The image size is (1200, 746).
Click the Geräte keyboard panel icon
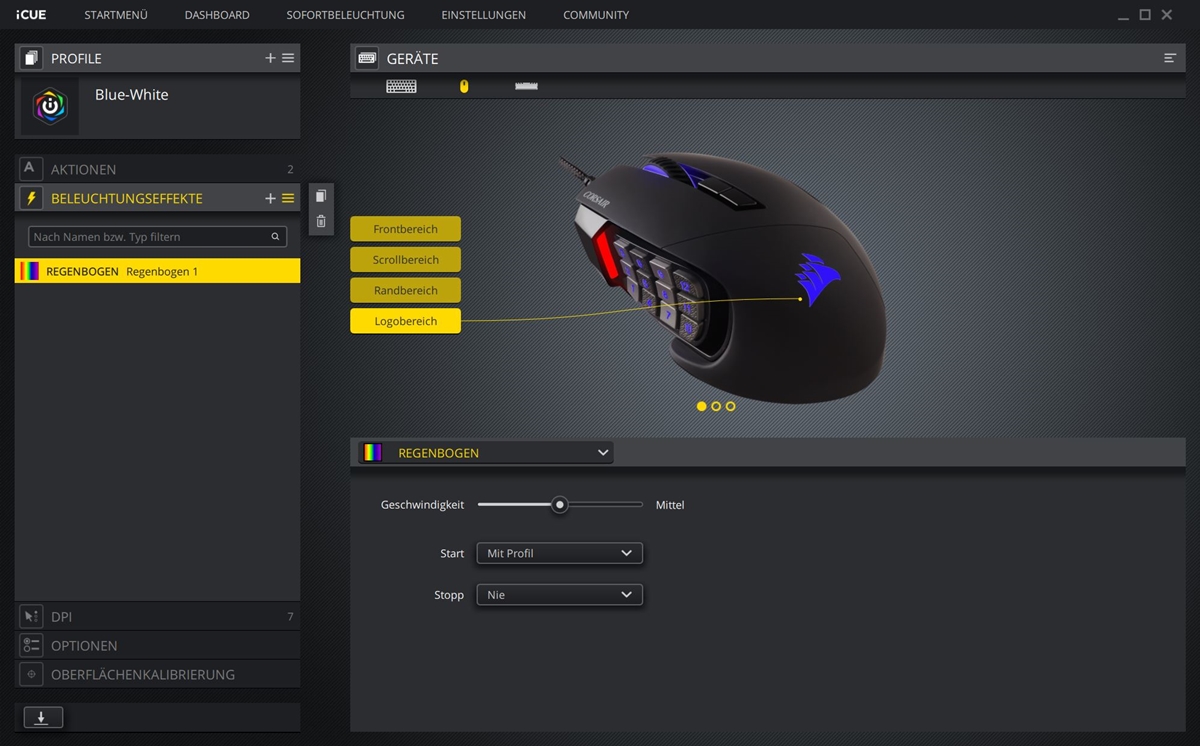click(x=367, y=58)
